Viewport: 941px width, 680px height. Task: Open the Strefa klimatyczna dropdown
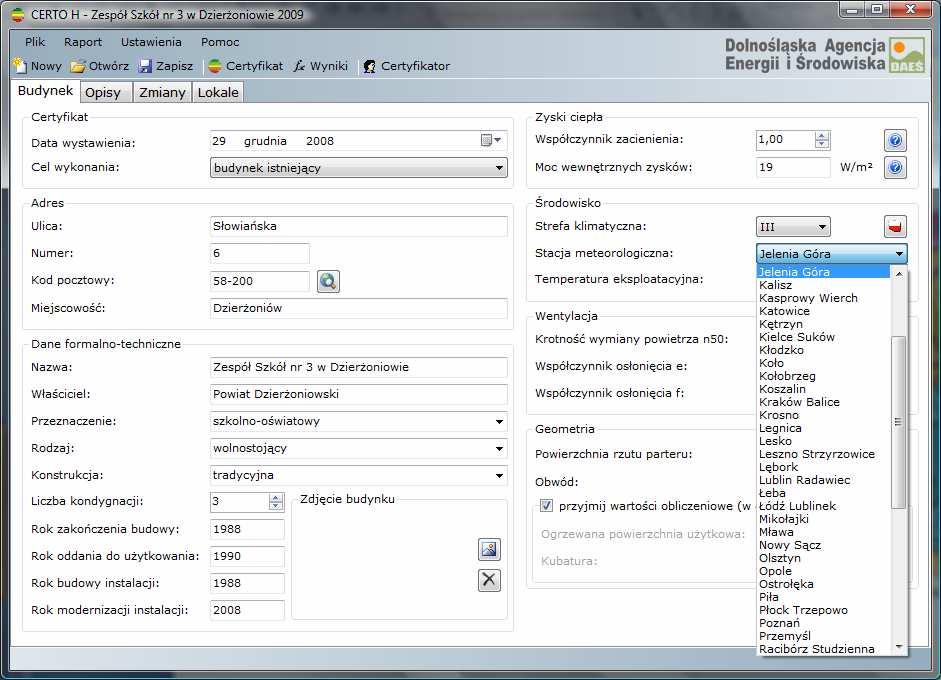[x=793, y=227]
